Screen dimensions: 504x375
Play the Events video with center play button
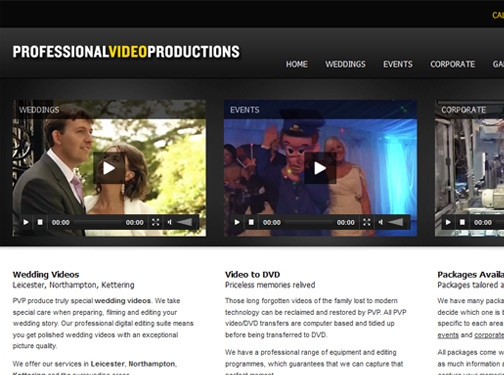coord(320,168)
